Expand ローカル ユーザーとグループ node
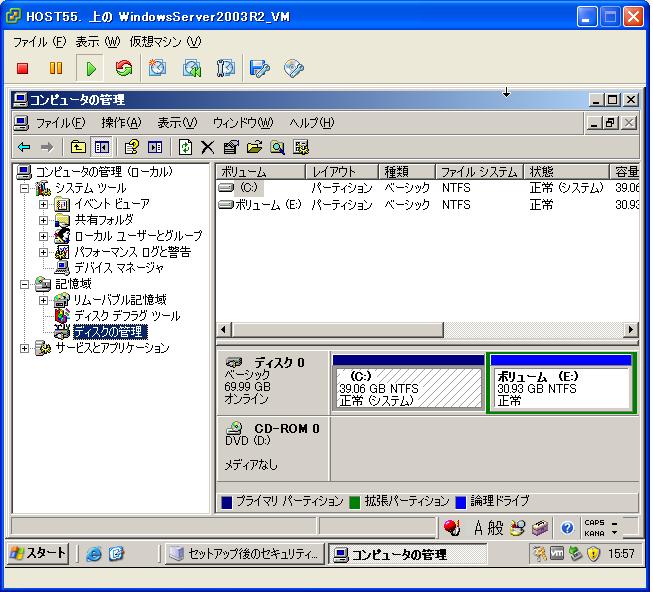Screen dimensions: 653x592 [43, 236]
